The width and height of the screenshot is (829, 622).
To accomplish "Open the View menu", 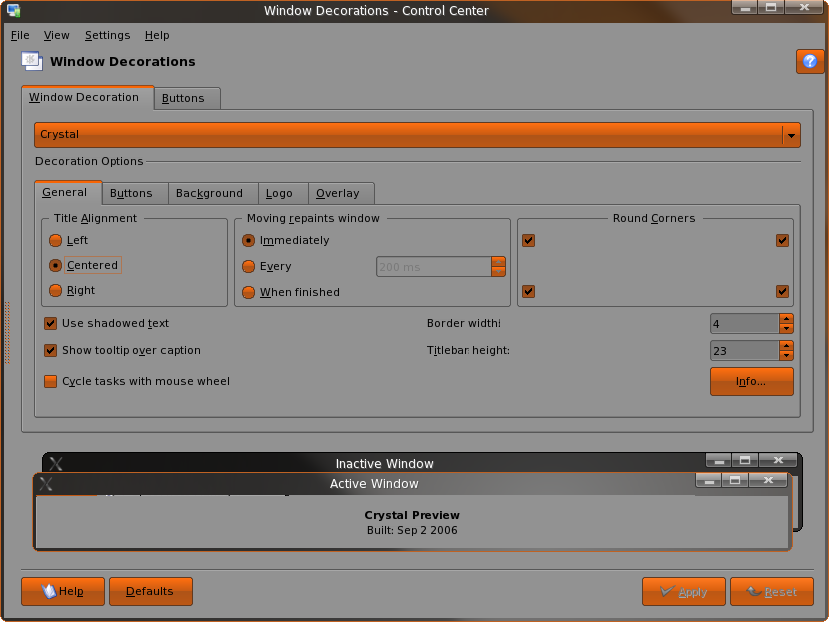I will coord(57,35).
